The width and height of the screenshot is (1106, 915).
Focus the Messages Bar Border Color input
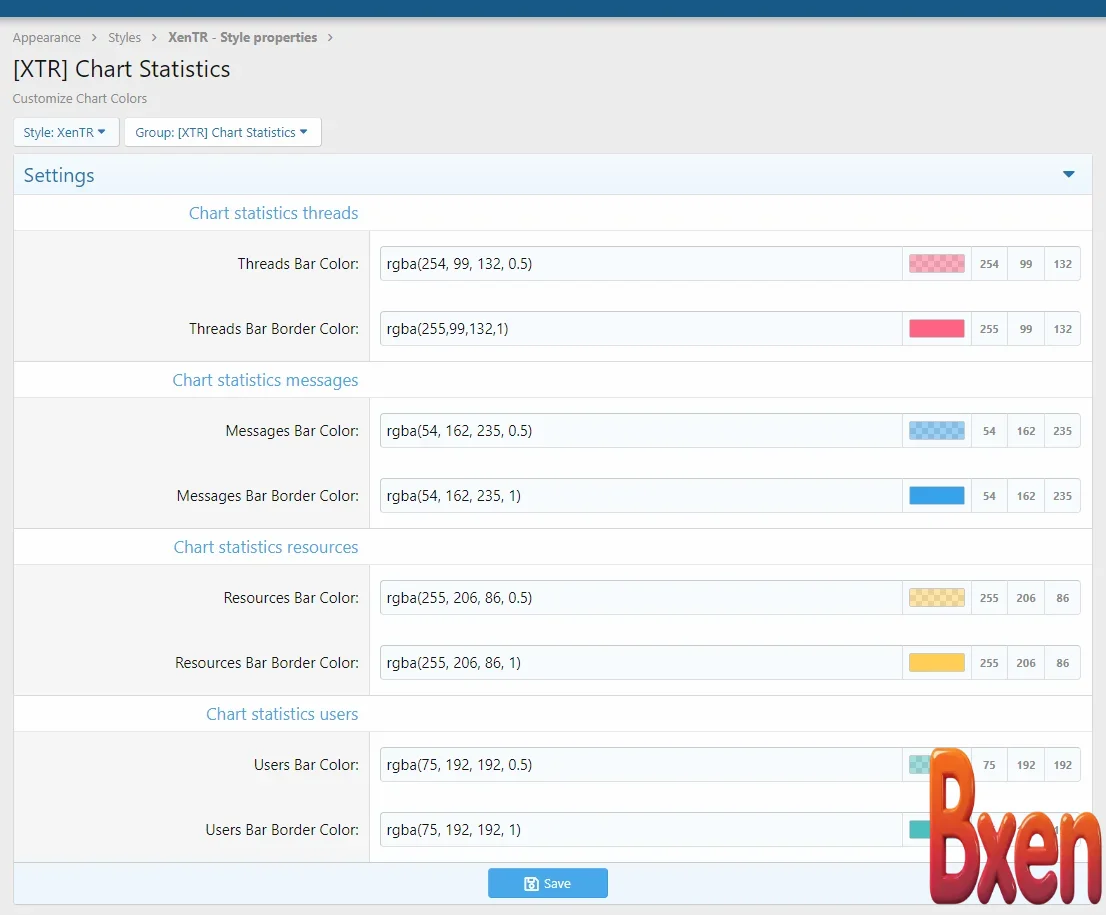coord(640,495)
